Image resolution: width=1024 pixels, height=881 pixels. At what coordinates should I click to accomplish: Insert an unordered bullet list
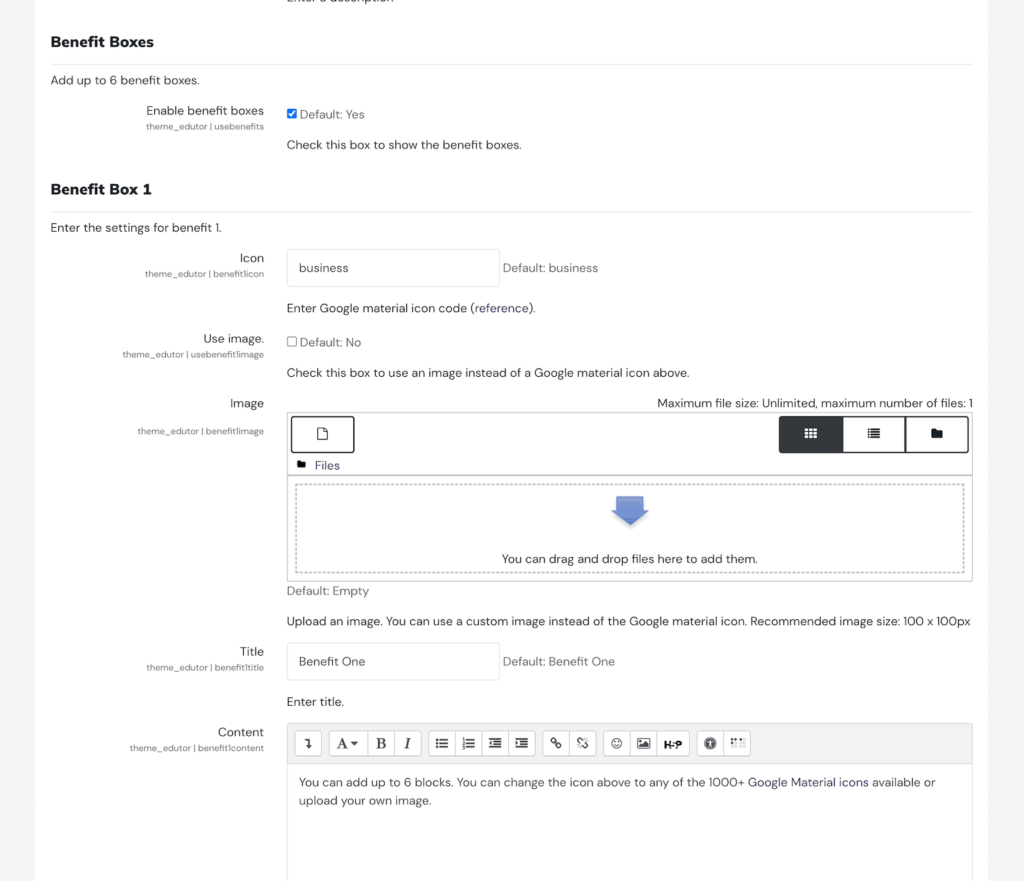(442, 743)
